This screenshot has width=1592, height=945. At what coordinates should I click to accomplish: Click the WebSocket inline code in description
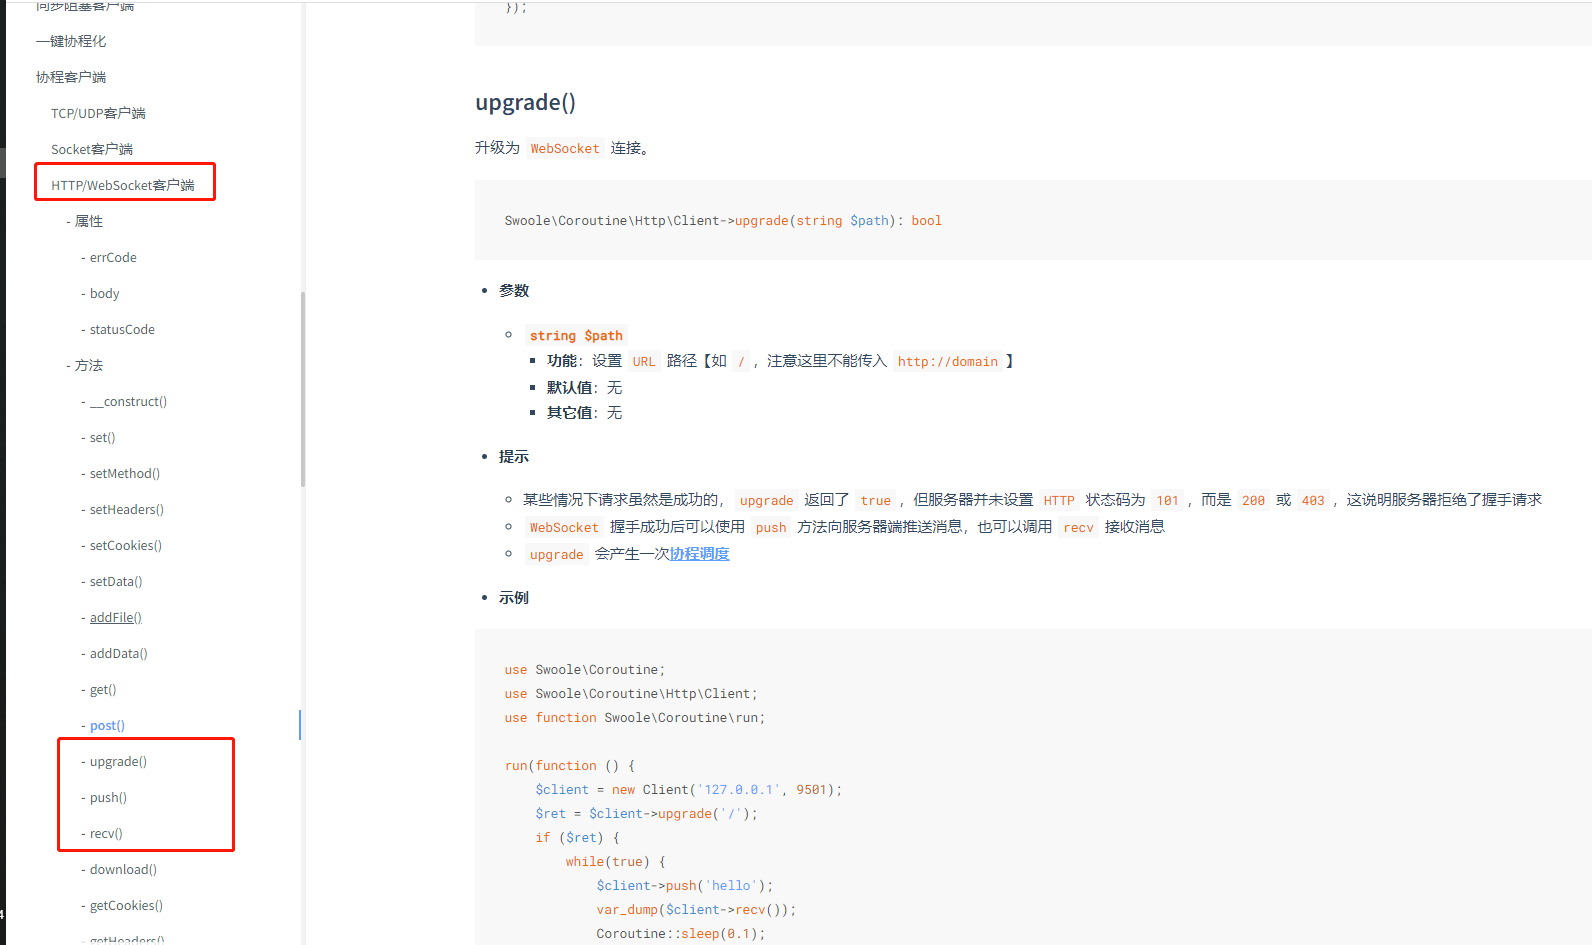coord(565,148)
